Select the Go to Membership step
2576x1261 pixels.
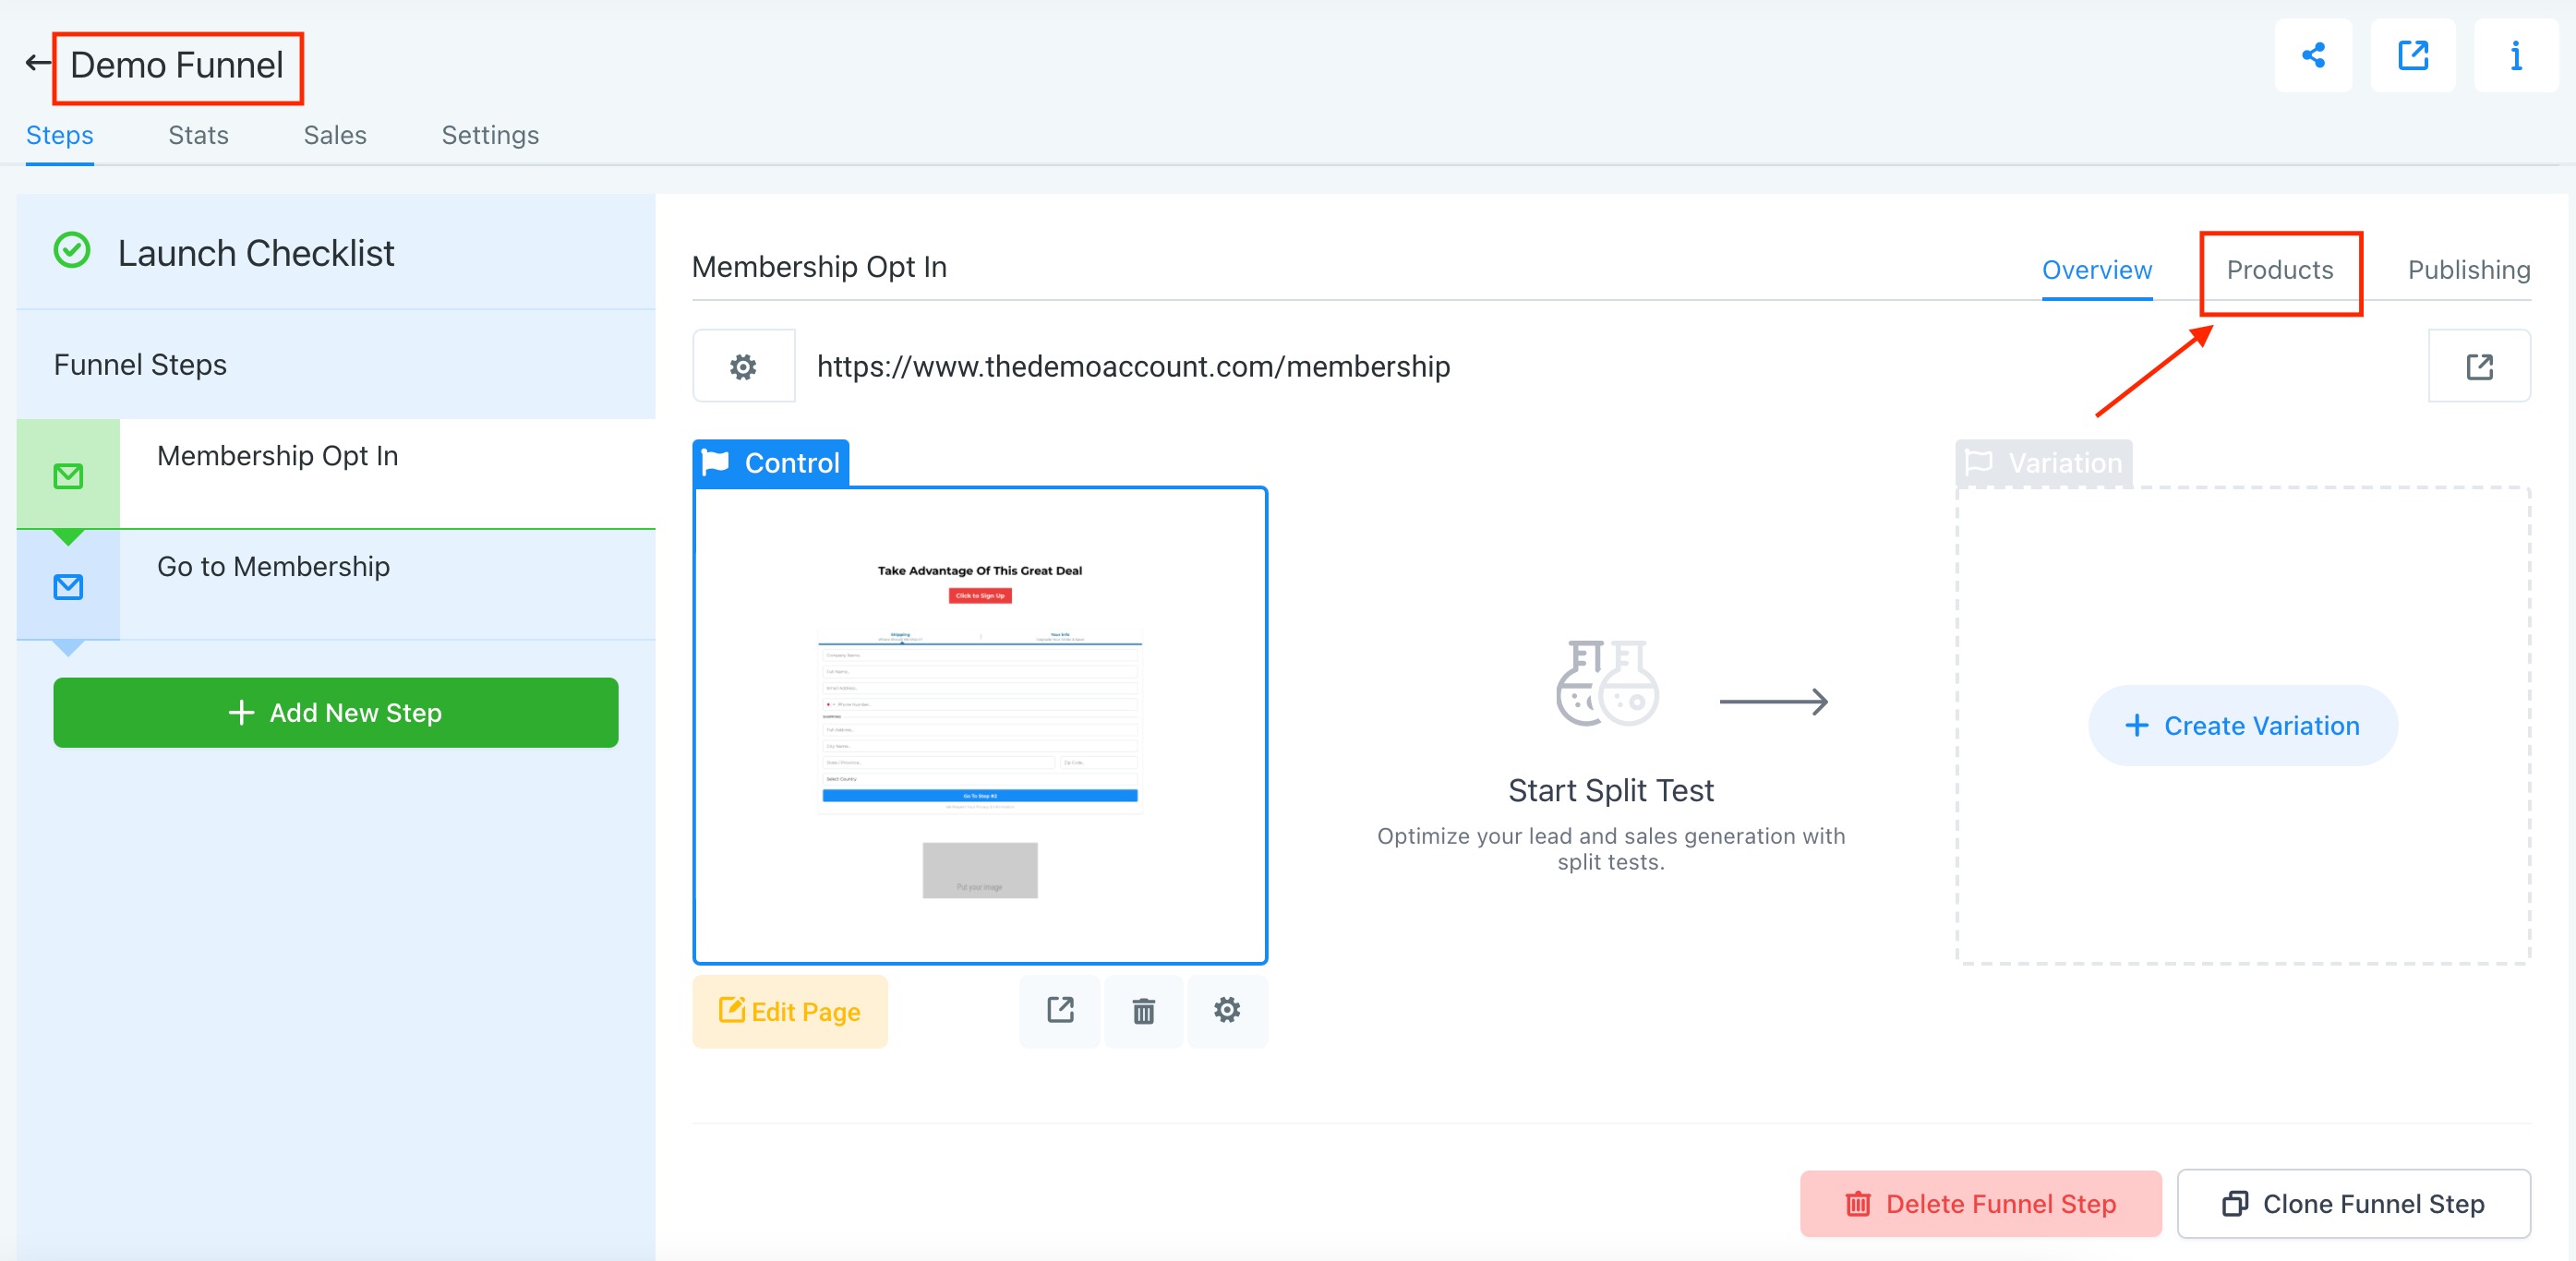[336, 584]
